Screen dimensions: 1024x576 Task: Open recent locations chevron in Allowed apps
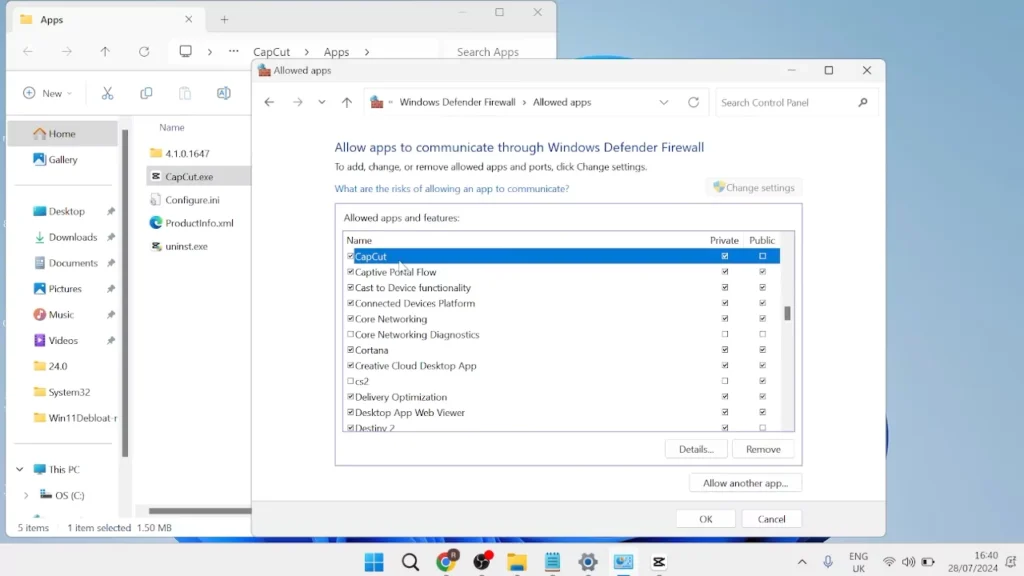click(322, 103)
